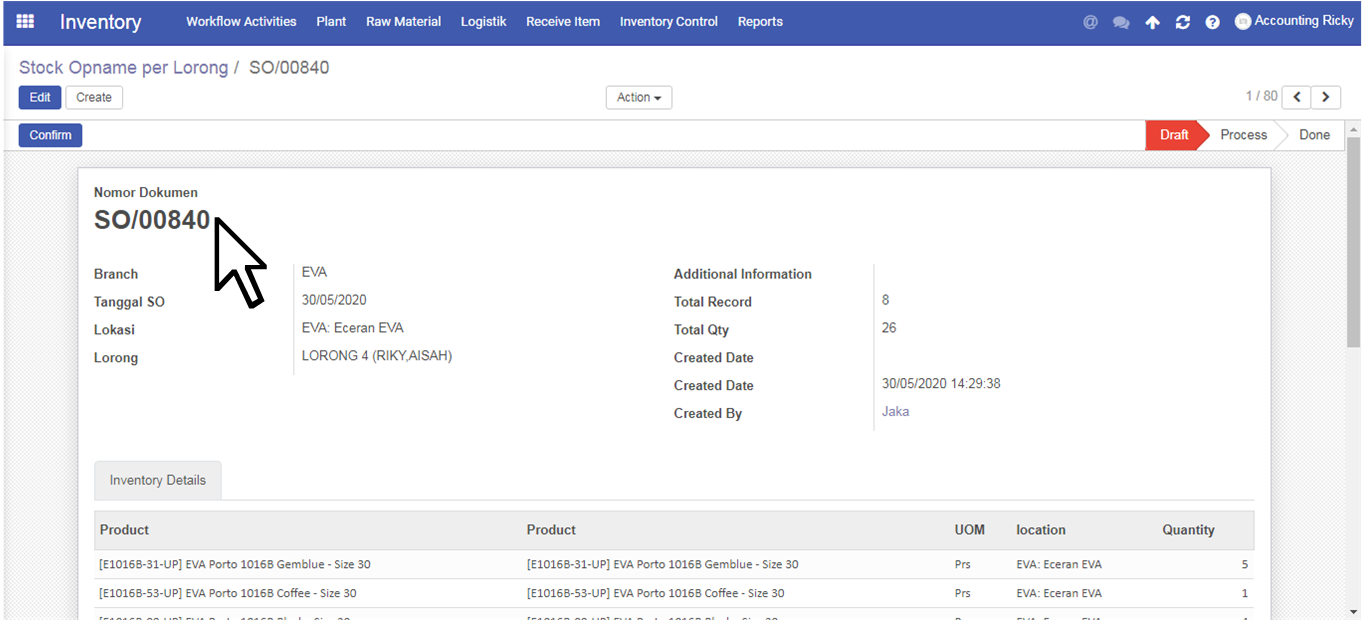Go to the next record arrow
The width and height of the screenshot is (1365, 621).
(1326, 97)
